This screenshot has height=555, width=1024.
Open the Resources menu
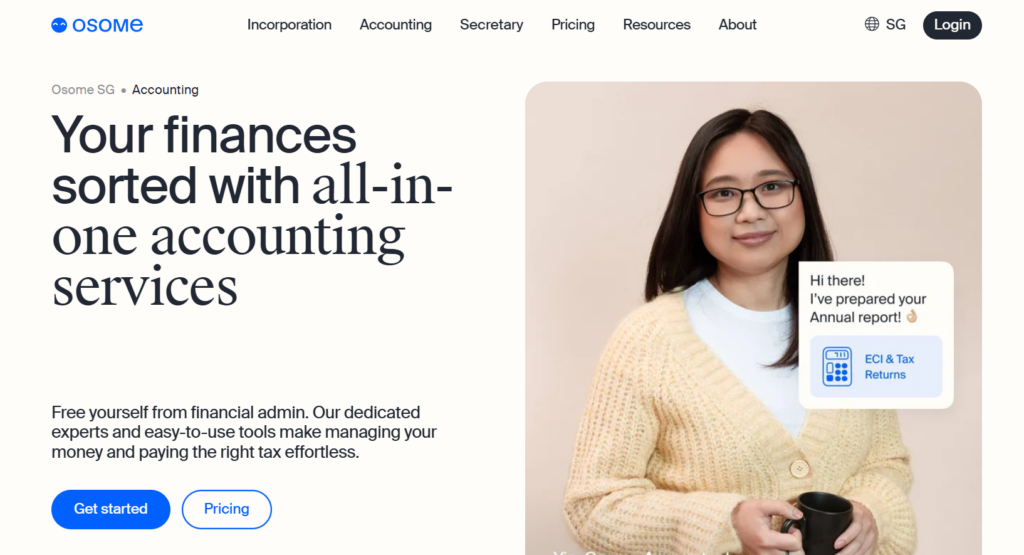tap(656, 25)
